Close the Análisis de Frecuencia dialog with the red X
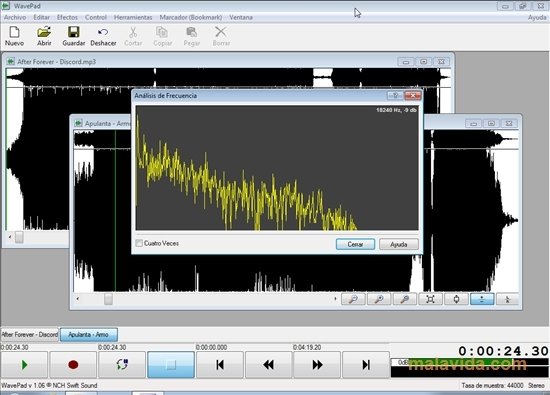 coord(412,95)
